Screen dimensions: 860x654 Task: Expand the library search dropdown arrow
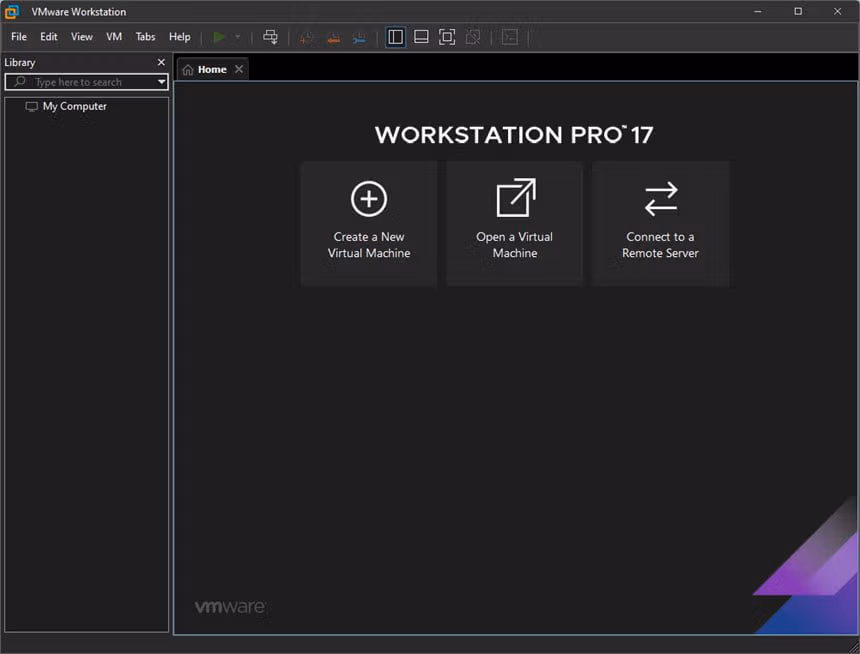pyautogui.click(x=161, y=82)
